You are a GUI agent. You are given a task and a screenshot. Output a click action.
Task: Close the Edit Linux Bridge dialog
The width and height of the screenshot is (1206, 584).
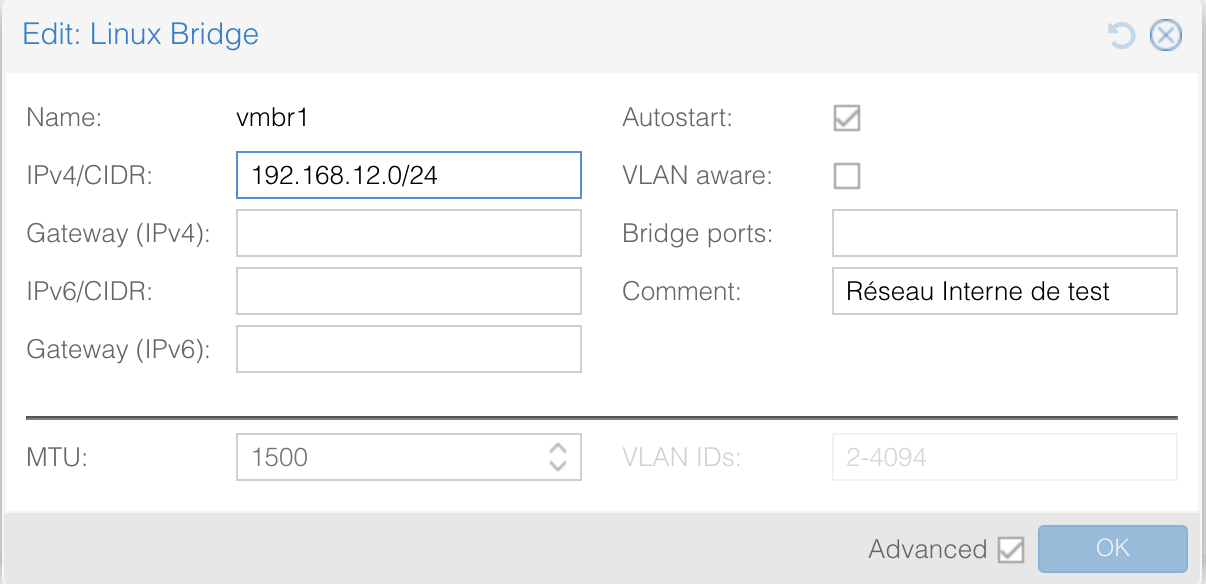pyautogui.click(x=1165, y=37)
